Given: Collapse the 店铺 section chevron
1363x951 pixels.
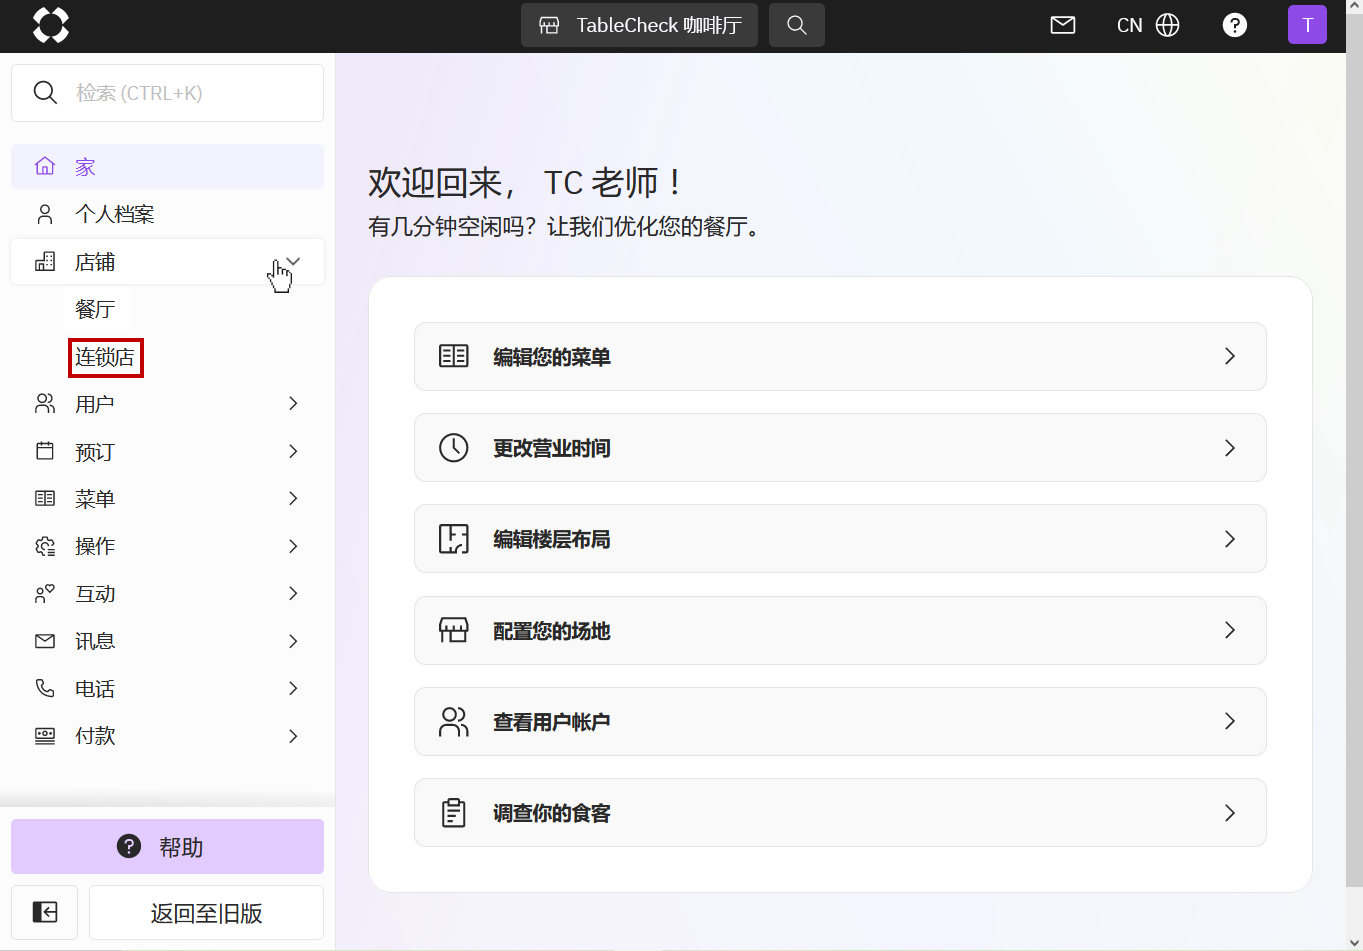Looking at the screenshot, I should (x=293, y=262).
